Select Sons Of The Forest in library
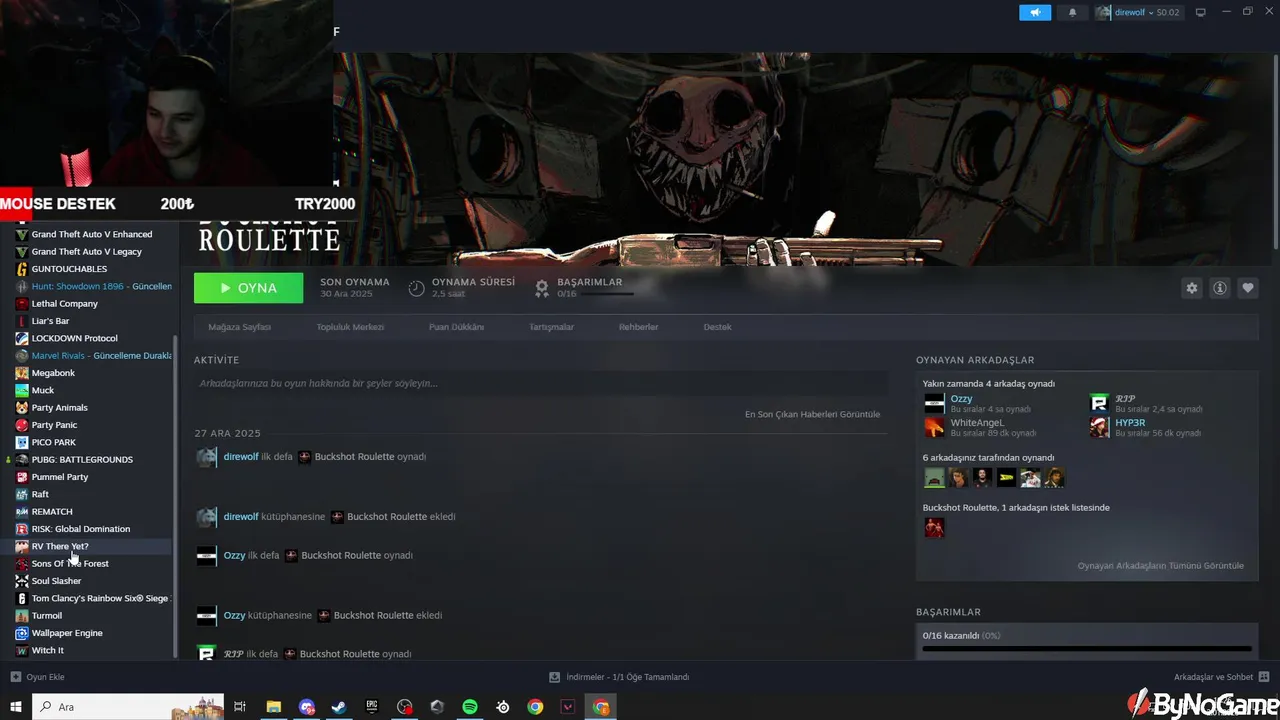Viewport: 1280px width, 720px height. coord(70,564)
